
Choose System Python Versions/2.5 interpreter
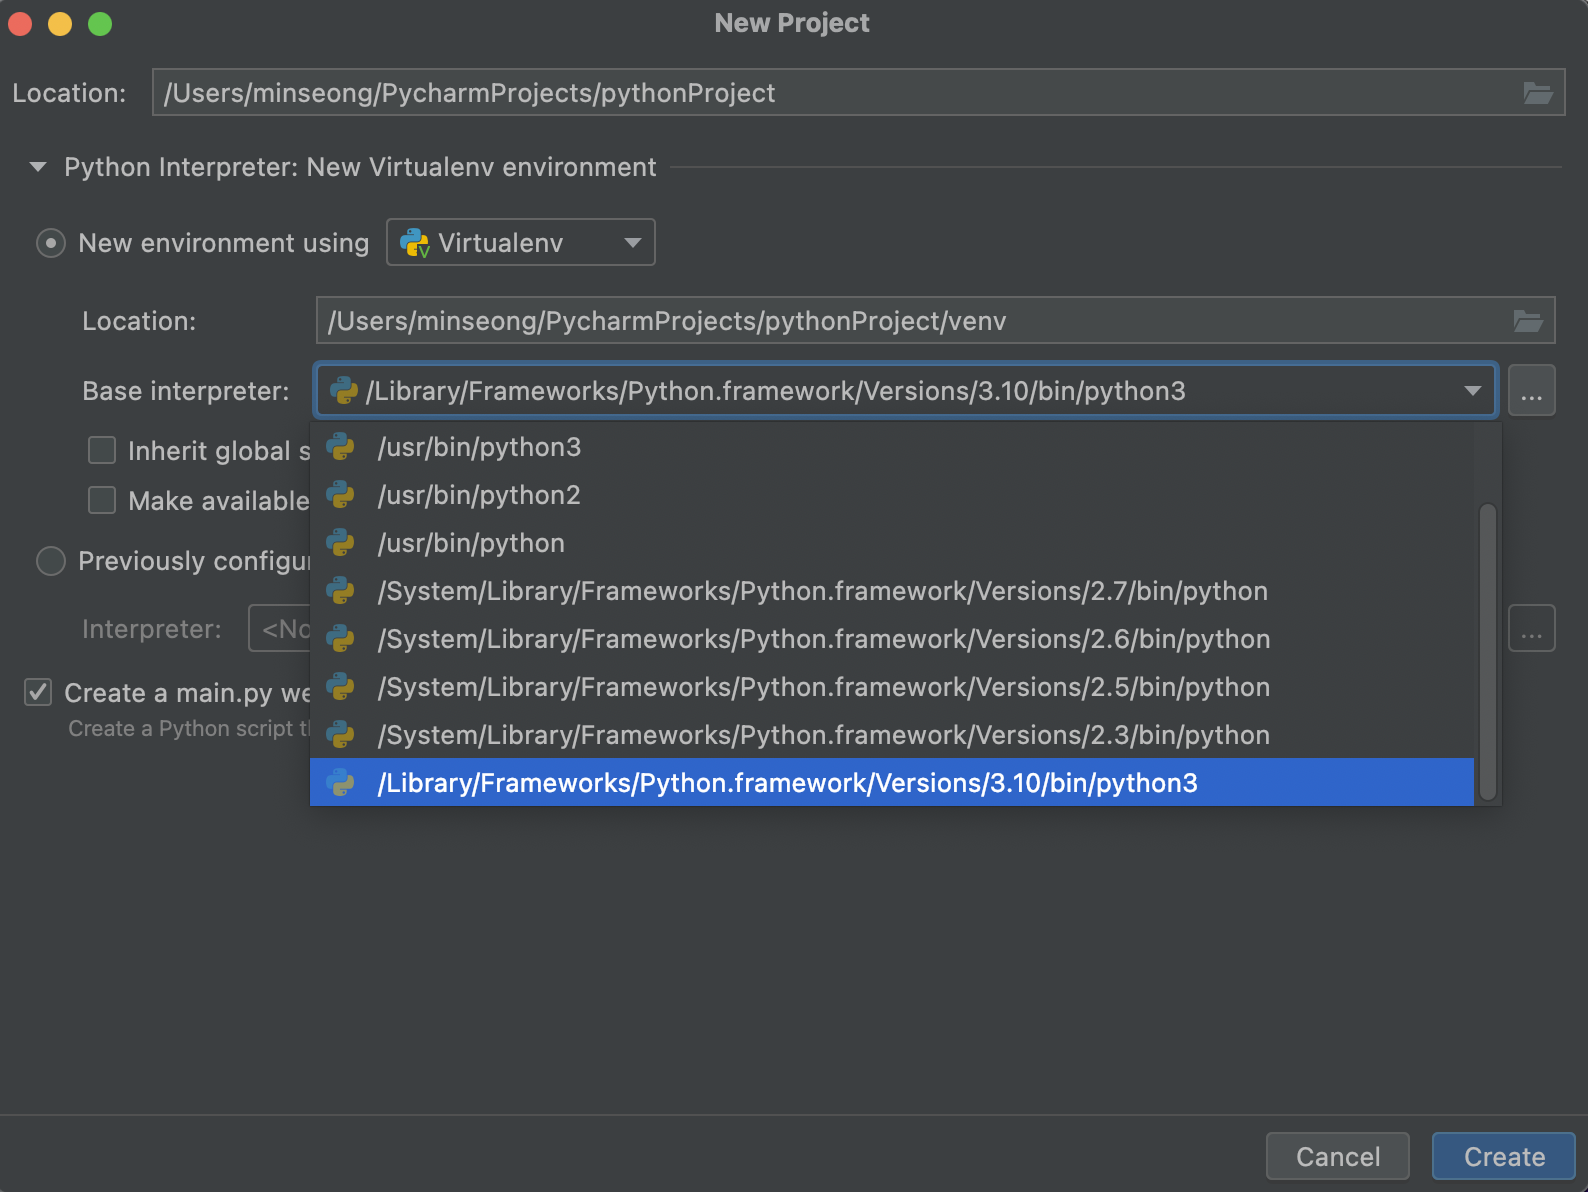click(x=892, y=687)
